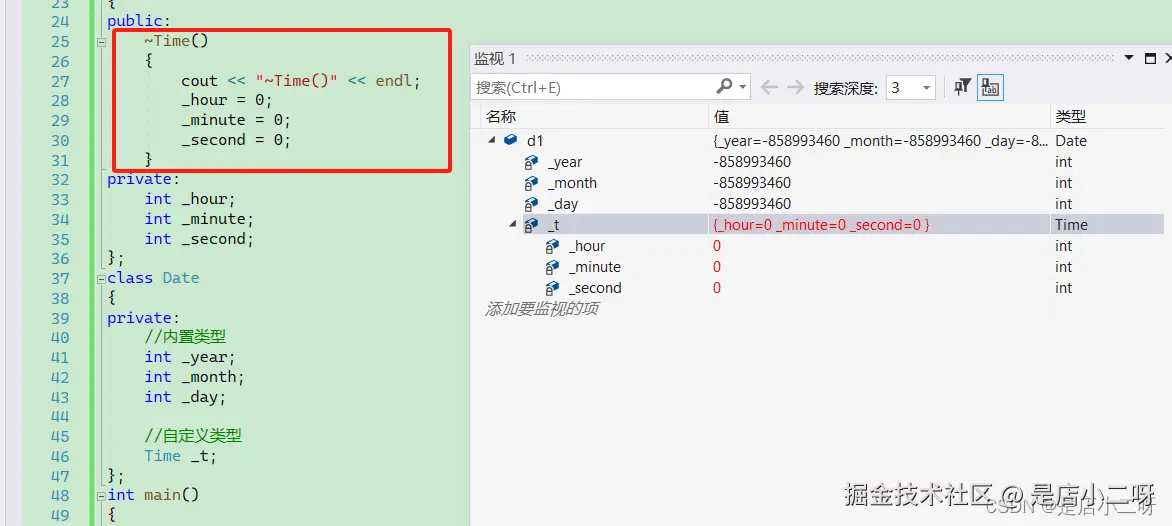
Task: Click the //自定义类型 comment line
Action: [x=193, y=436]
